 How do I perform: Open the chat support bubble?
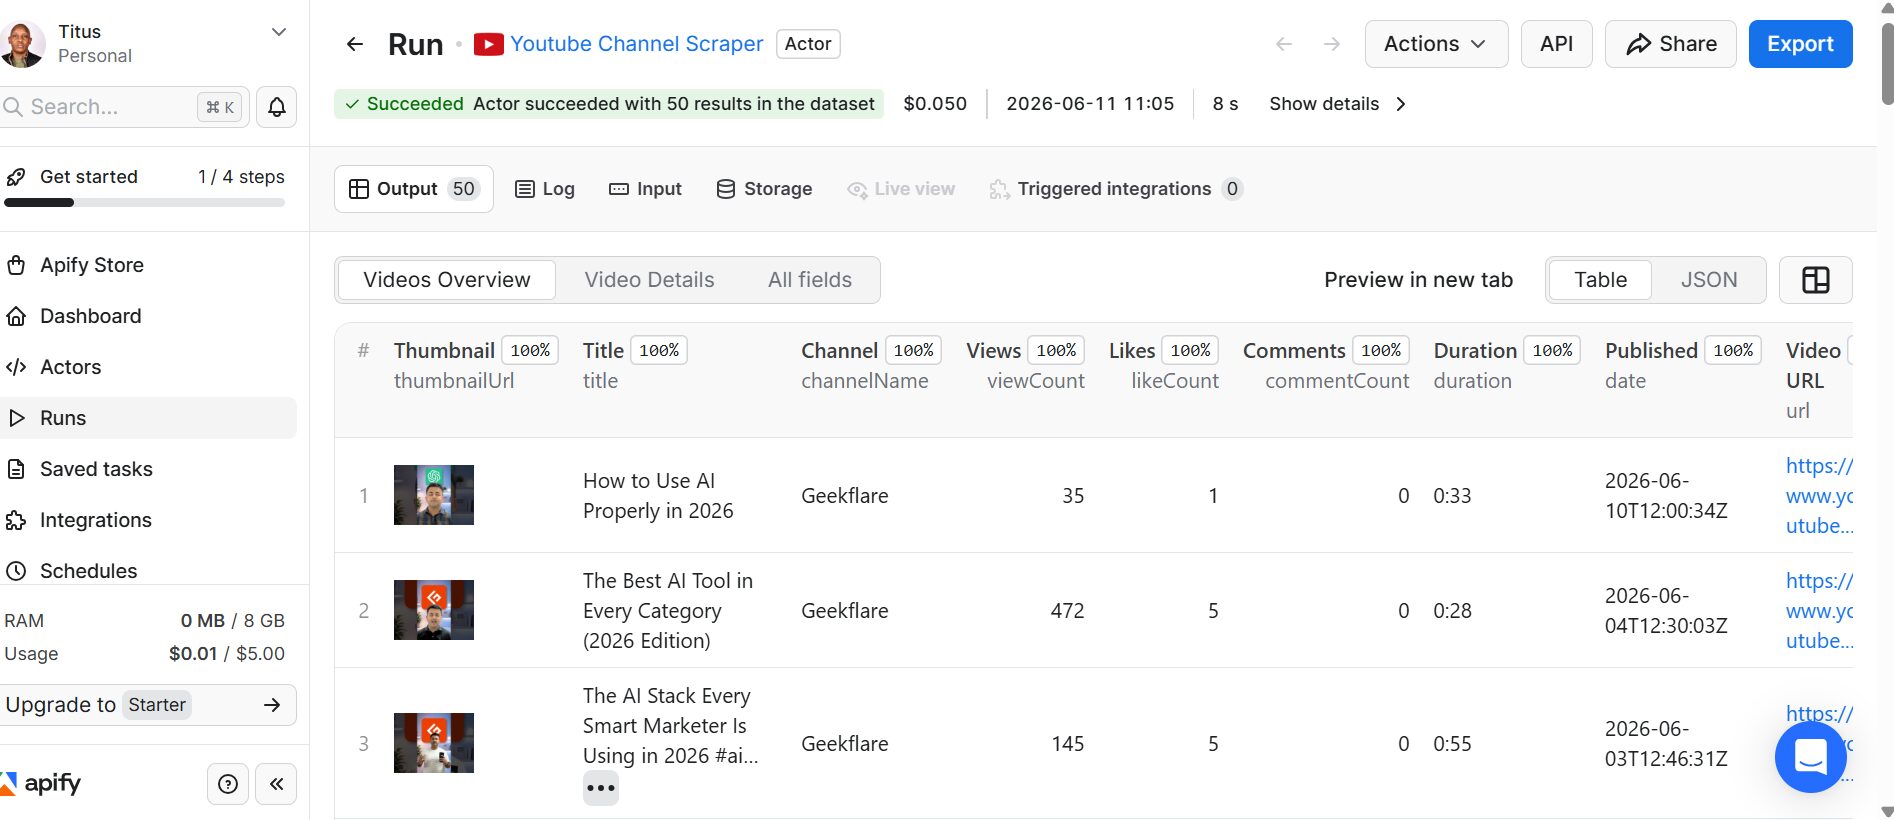[x=1810, y=757]
